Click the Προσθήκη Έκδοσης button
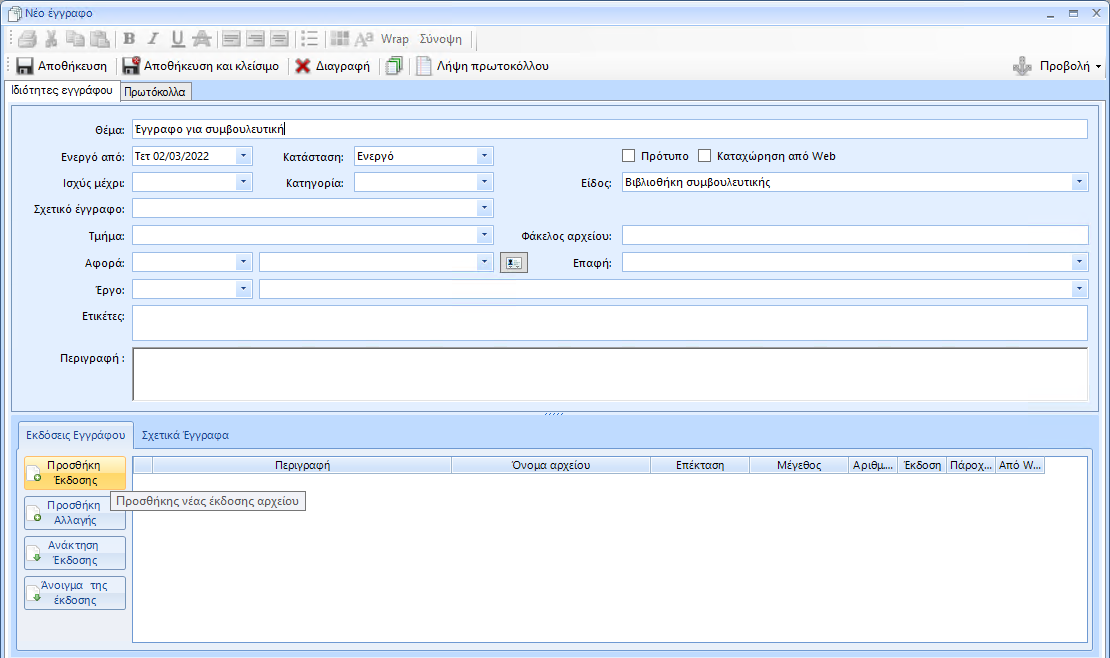The width and height of the screenshot is (1110, 658). (x=75, y=473)
